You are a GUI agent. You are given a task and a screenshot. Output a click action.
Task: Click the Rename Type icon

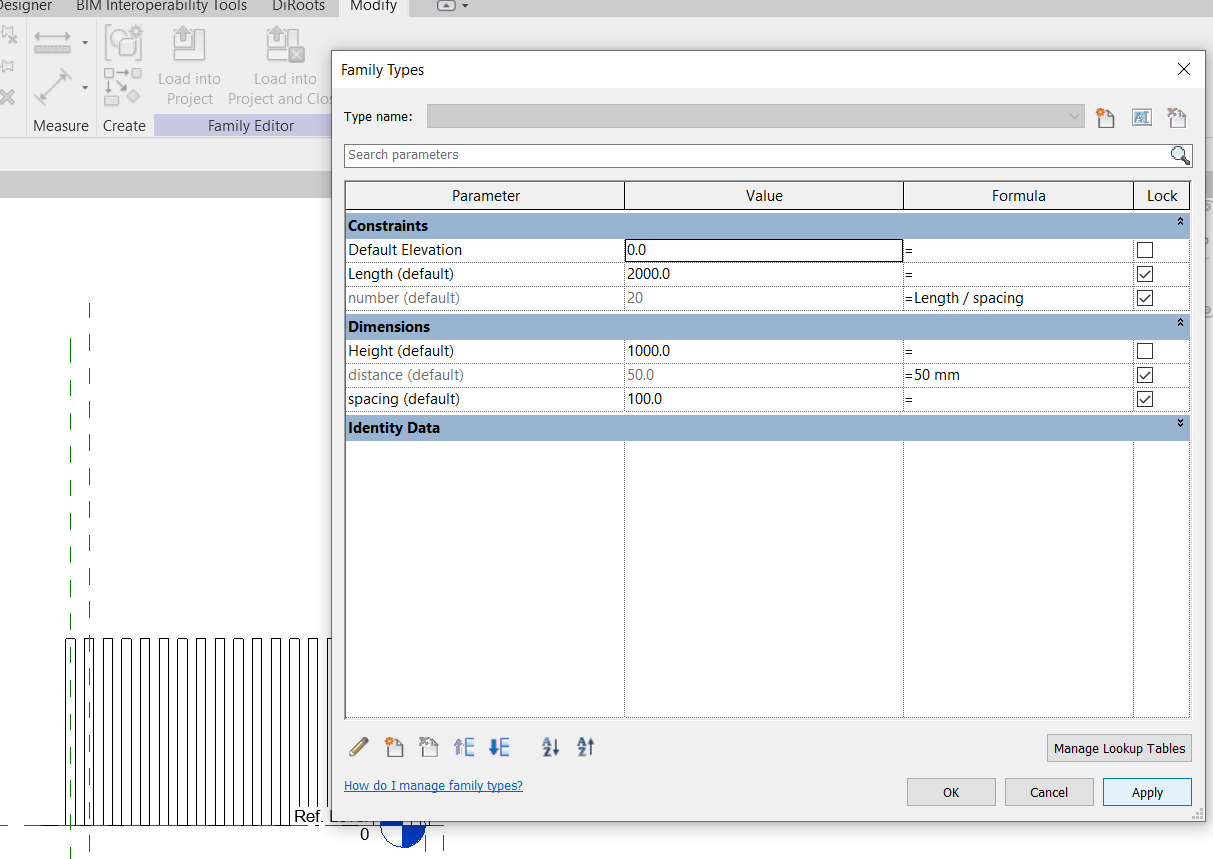[1141, 117]
